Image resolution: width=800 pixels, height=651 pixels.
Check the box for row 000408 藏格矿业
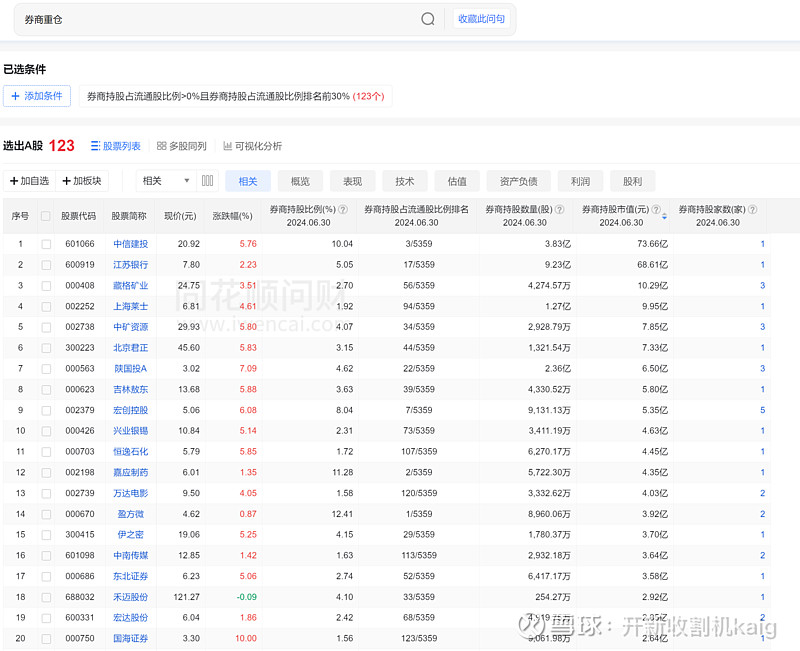point(46,286)
